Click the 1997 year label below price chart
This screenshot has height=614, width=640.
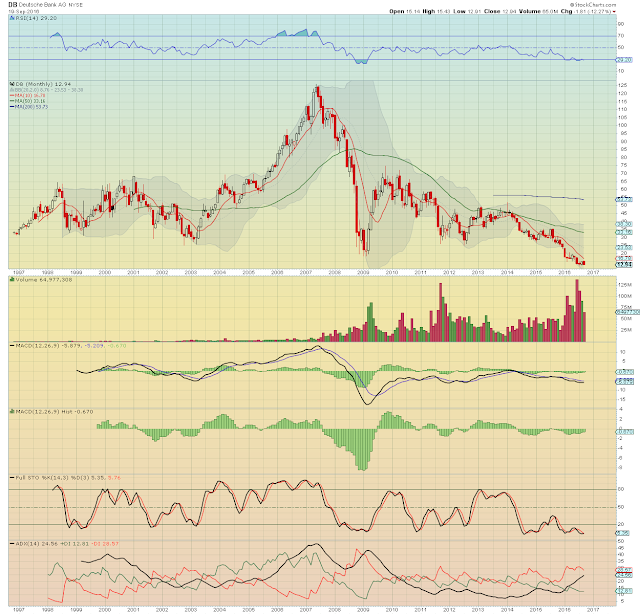click(19, 272)
